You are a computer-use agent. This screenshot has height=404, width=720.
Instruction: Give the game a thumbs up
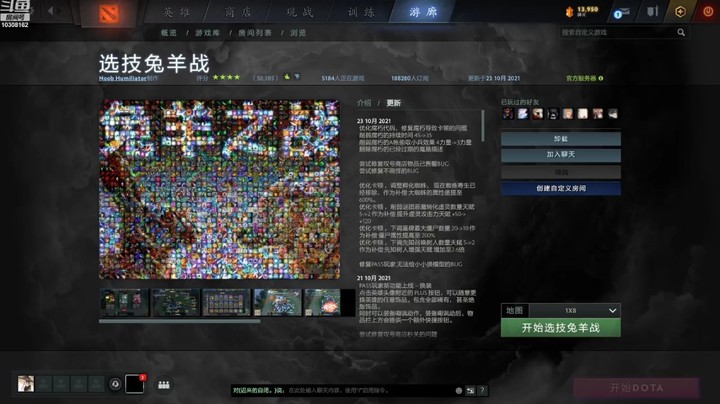(287, 77)
